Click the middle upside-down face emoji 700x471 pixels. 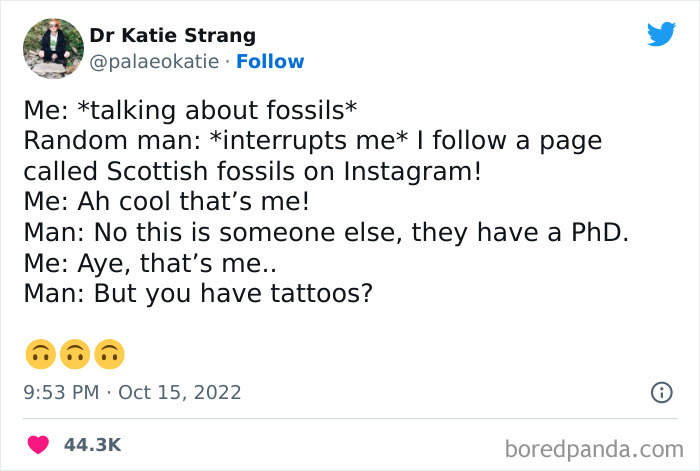tap(75, 354)
